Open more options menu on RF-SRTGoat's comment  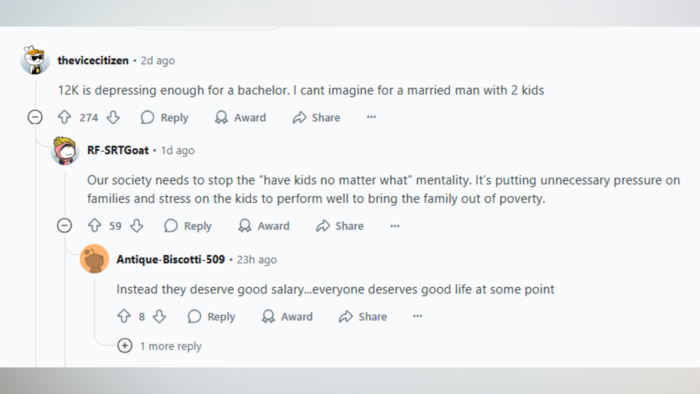[395, 226]
